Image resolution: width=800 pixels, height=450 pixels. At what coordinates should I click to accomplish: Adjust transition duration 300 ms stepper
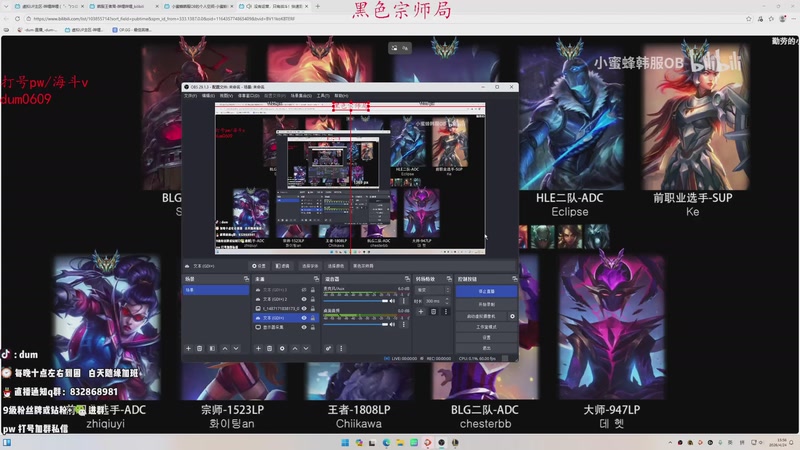[x=445, y=300]
